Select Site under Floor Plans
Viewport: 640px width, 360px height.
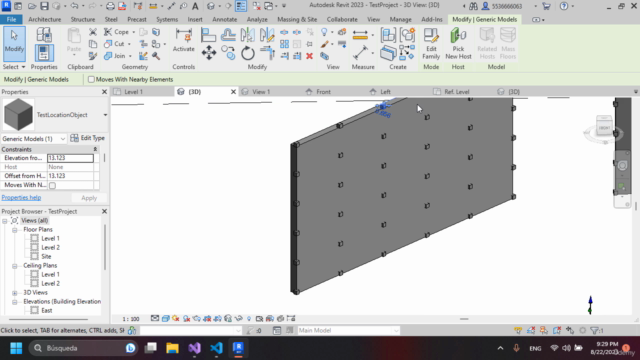coord(46,256)
